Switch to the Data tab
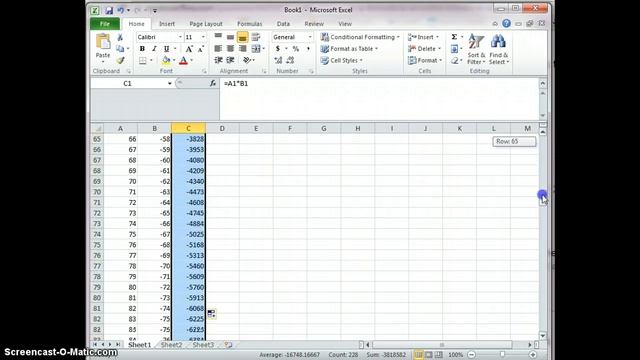The width and height of the screenshot is (640, 360). pyautogui.click(x=283, y=24)
